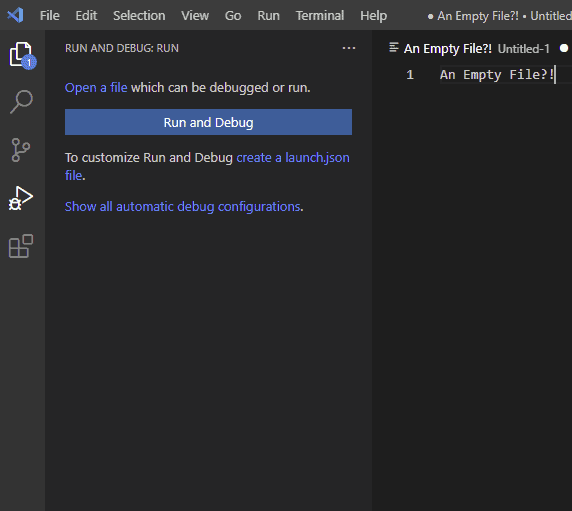
Task: Open the Explorer view in activity bar
Action: click(x=22, y=55)
